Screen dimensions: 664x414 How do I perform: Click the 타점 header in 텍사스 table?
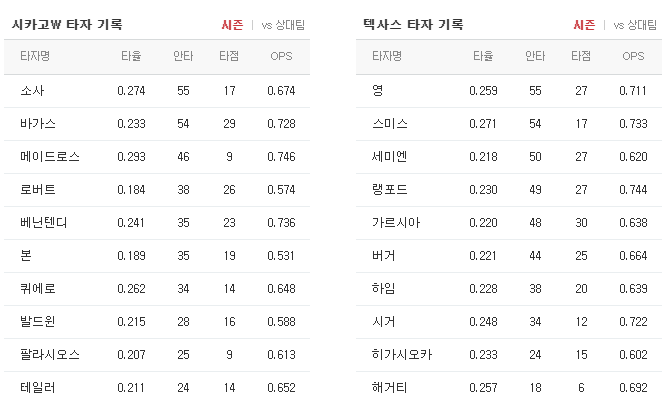(581, 56)
